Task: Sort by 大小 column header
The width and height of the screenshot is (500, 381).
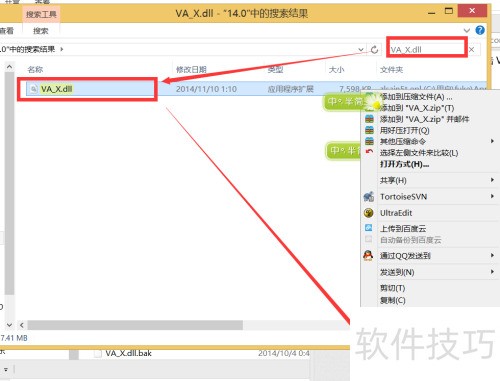Action: point(336,69)
